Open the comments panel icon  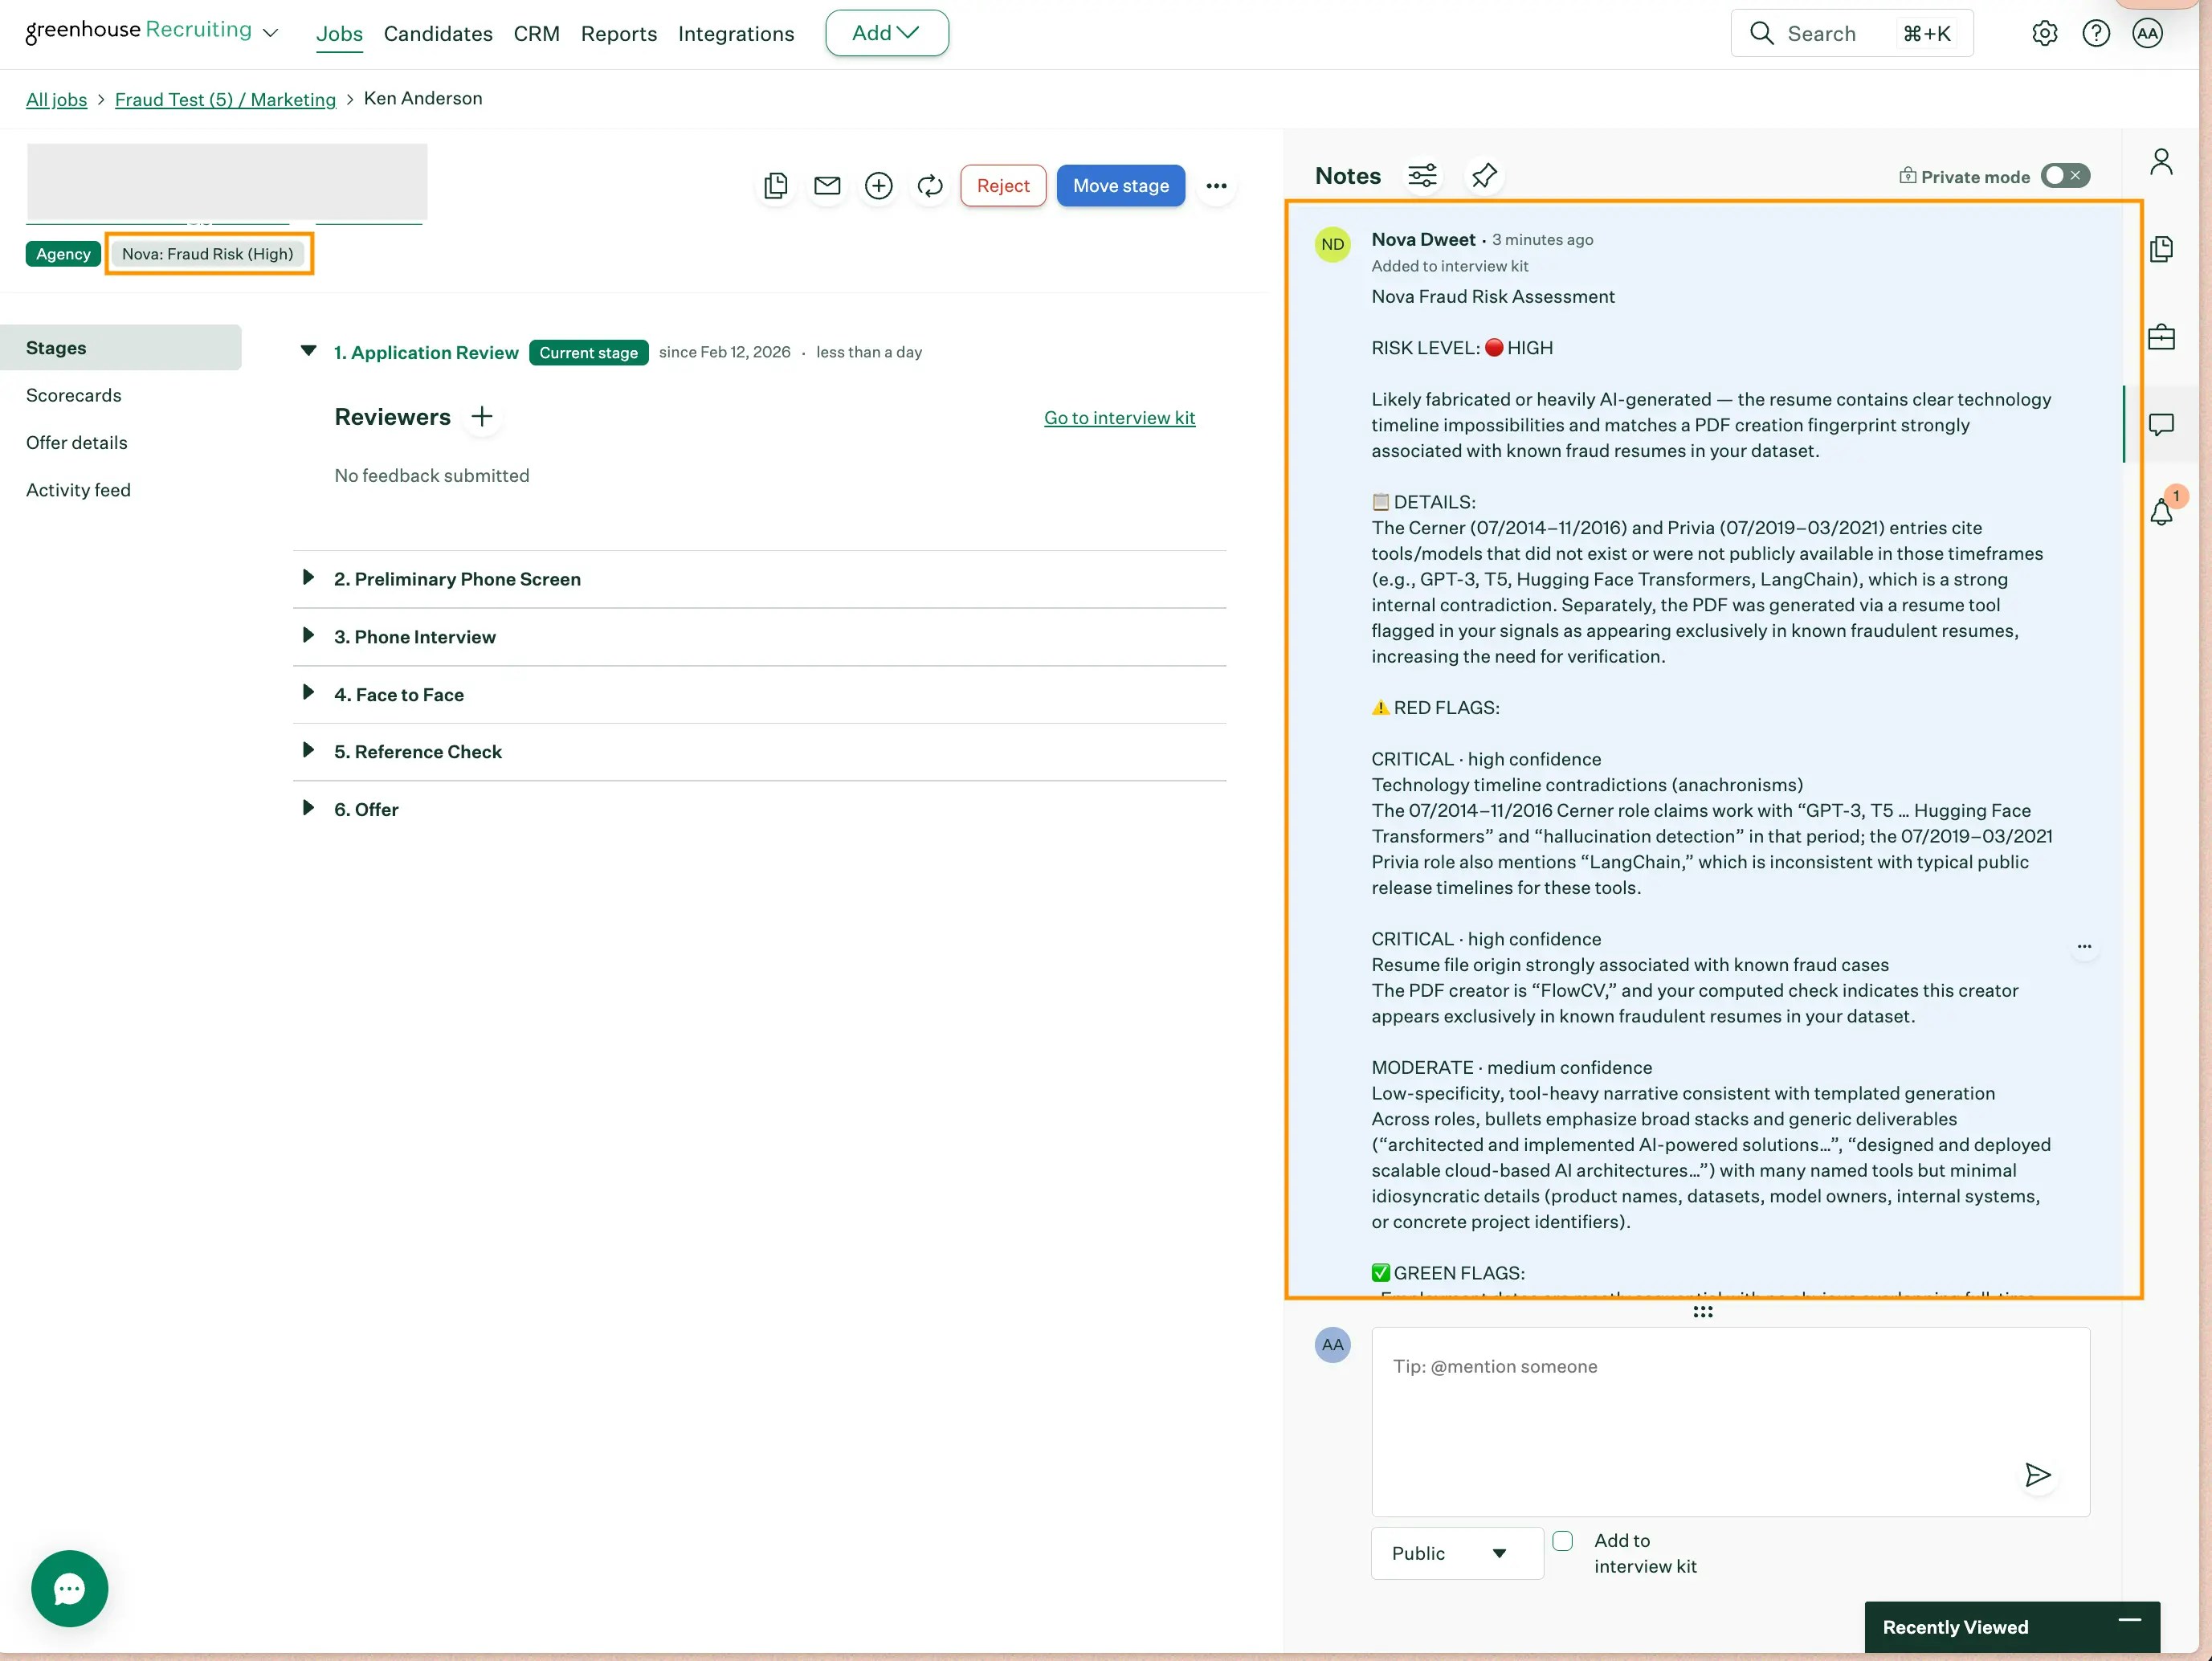click(2162, 424)
